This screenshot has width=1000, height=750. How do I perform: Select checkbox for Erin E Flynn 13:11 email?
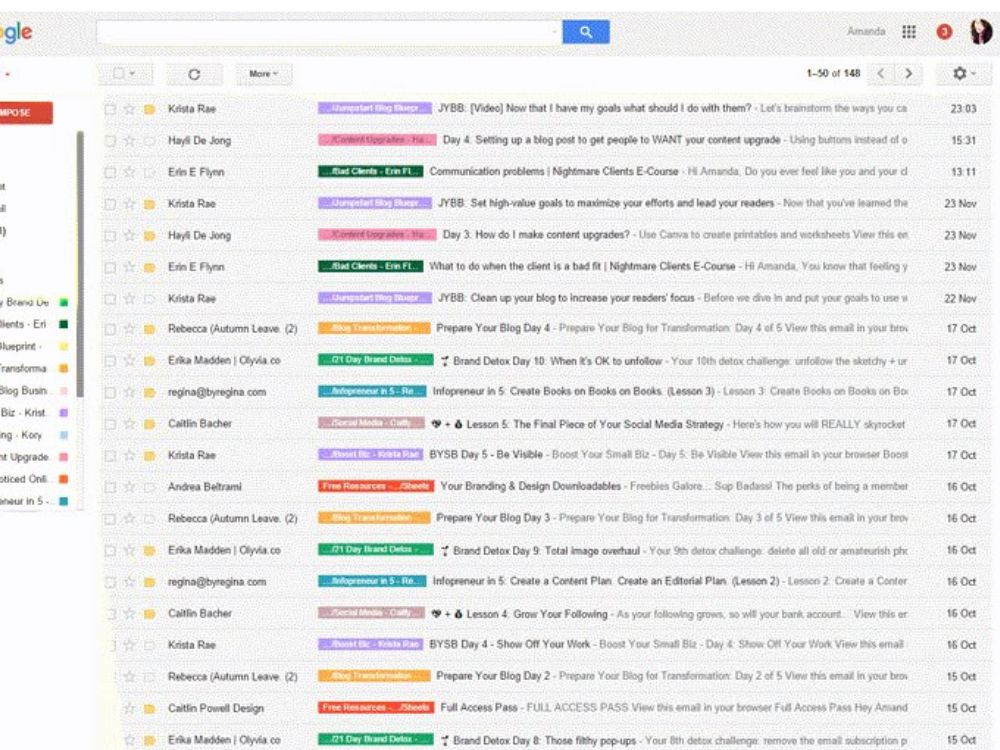(x=110, y=172)
